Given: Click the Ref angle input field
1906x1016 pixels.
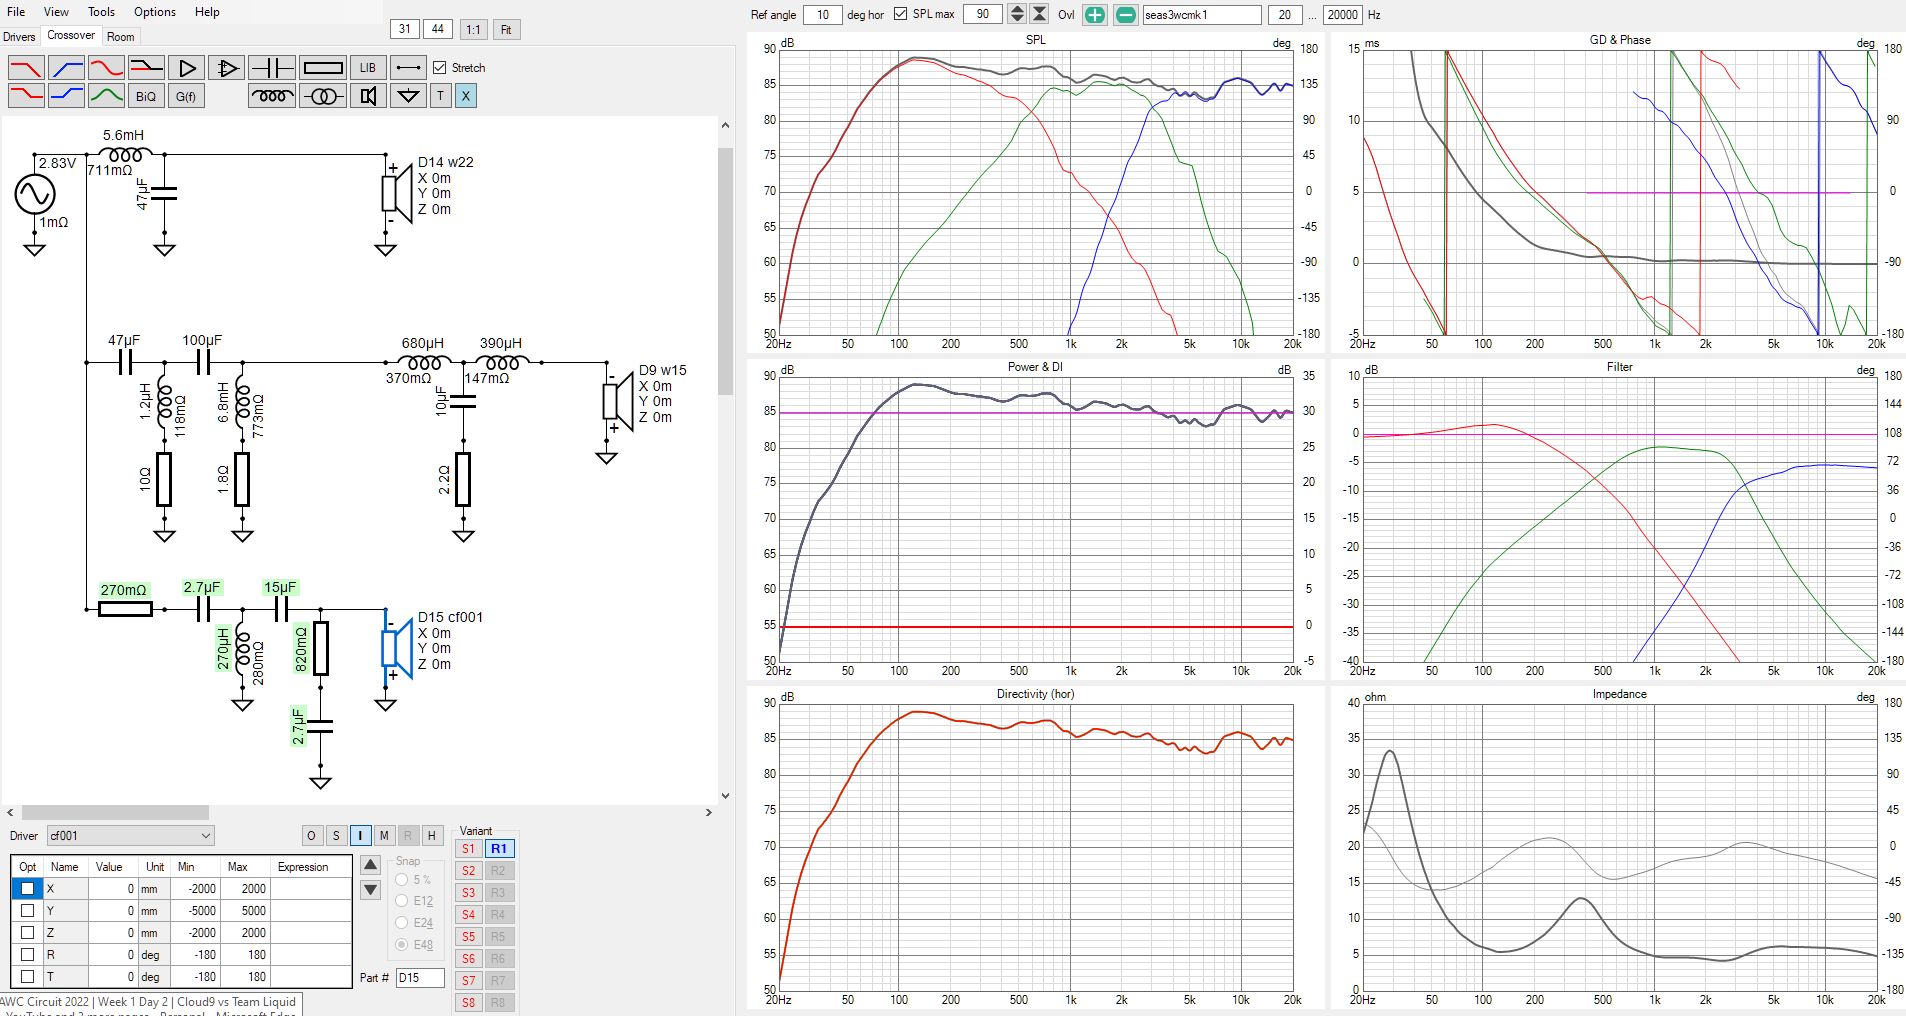Looking at the screenshot, I should (822, 14).
